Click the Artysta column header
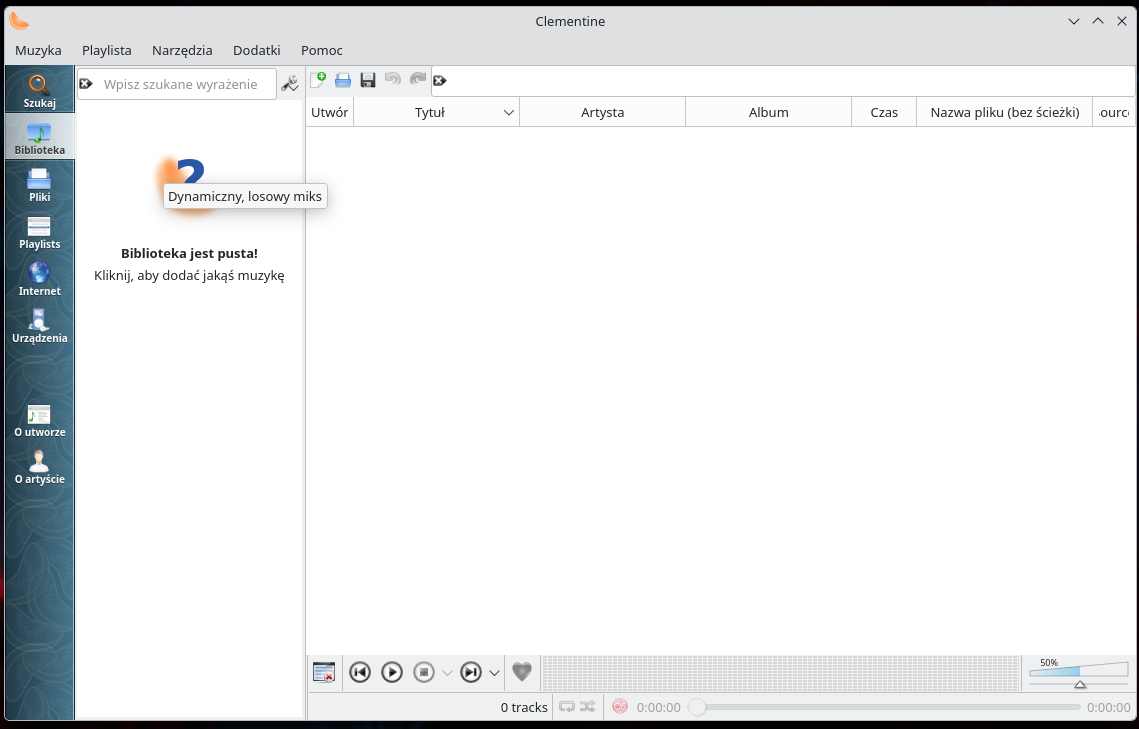 pos(603,113)
